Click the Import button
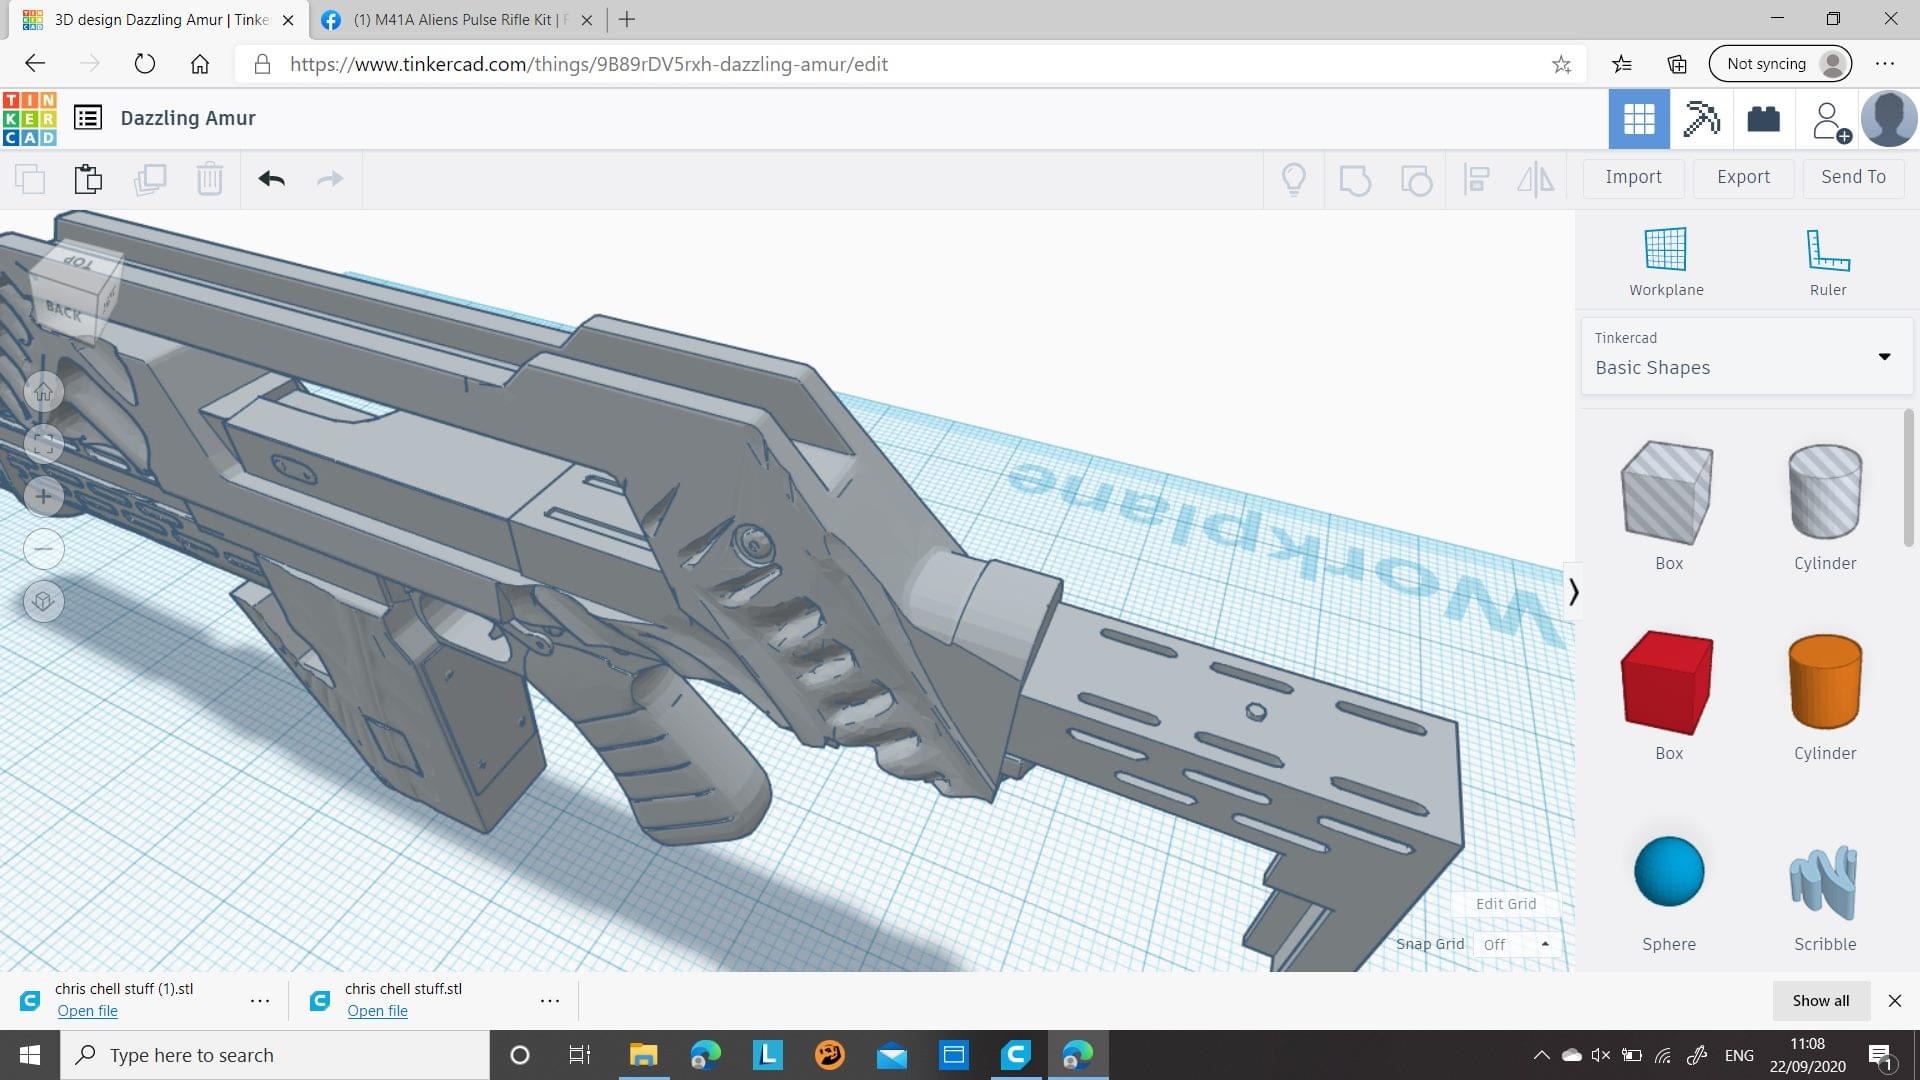1920x1080 pixels. click(1633, 177)
